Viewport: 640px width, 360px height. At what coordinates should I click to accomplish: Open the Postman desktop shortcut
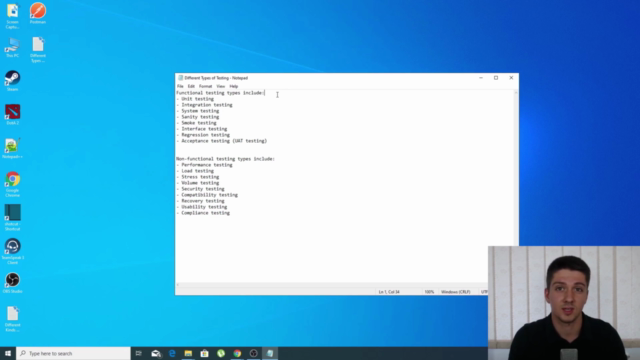tap(38, 13)
